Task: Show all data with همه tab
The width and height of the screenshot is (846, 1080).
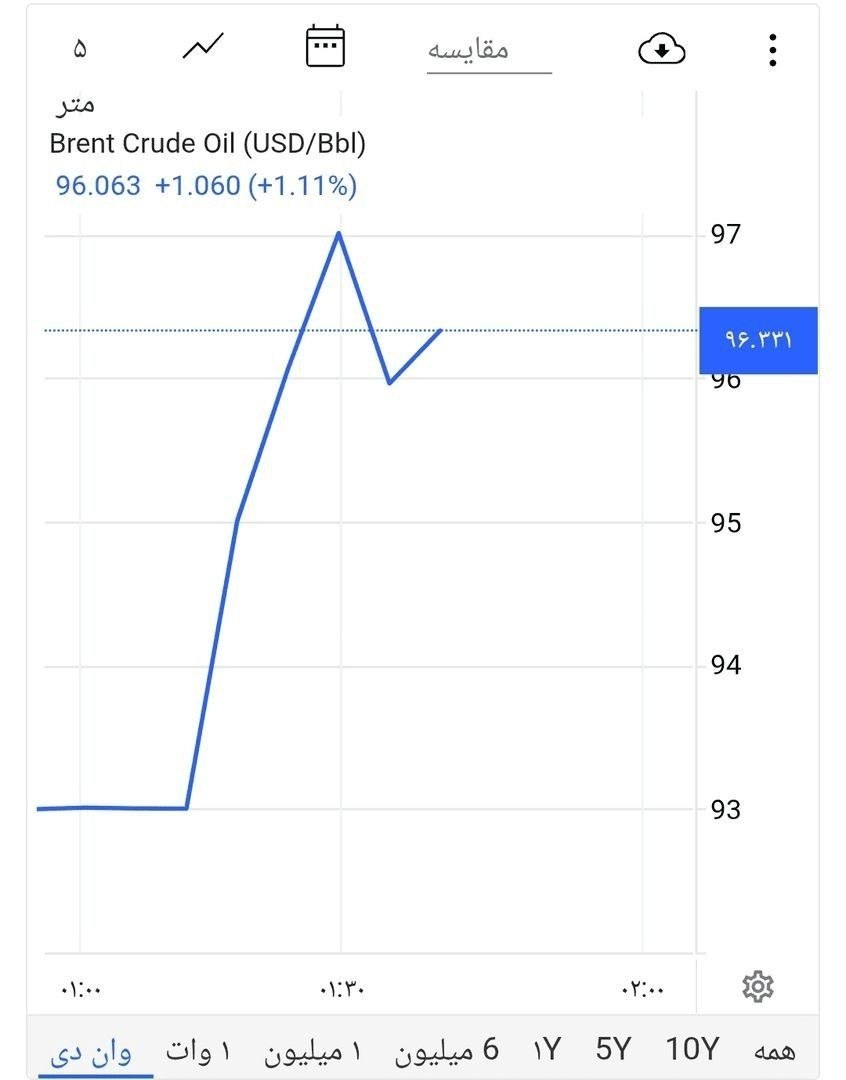Action: tap(775, 1050)
